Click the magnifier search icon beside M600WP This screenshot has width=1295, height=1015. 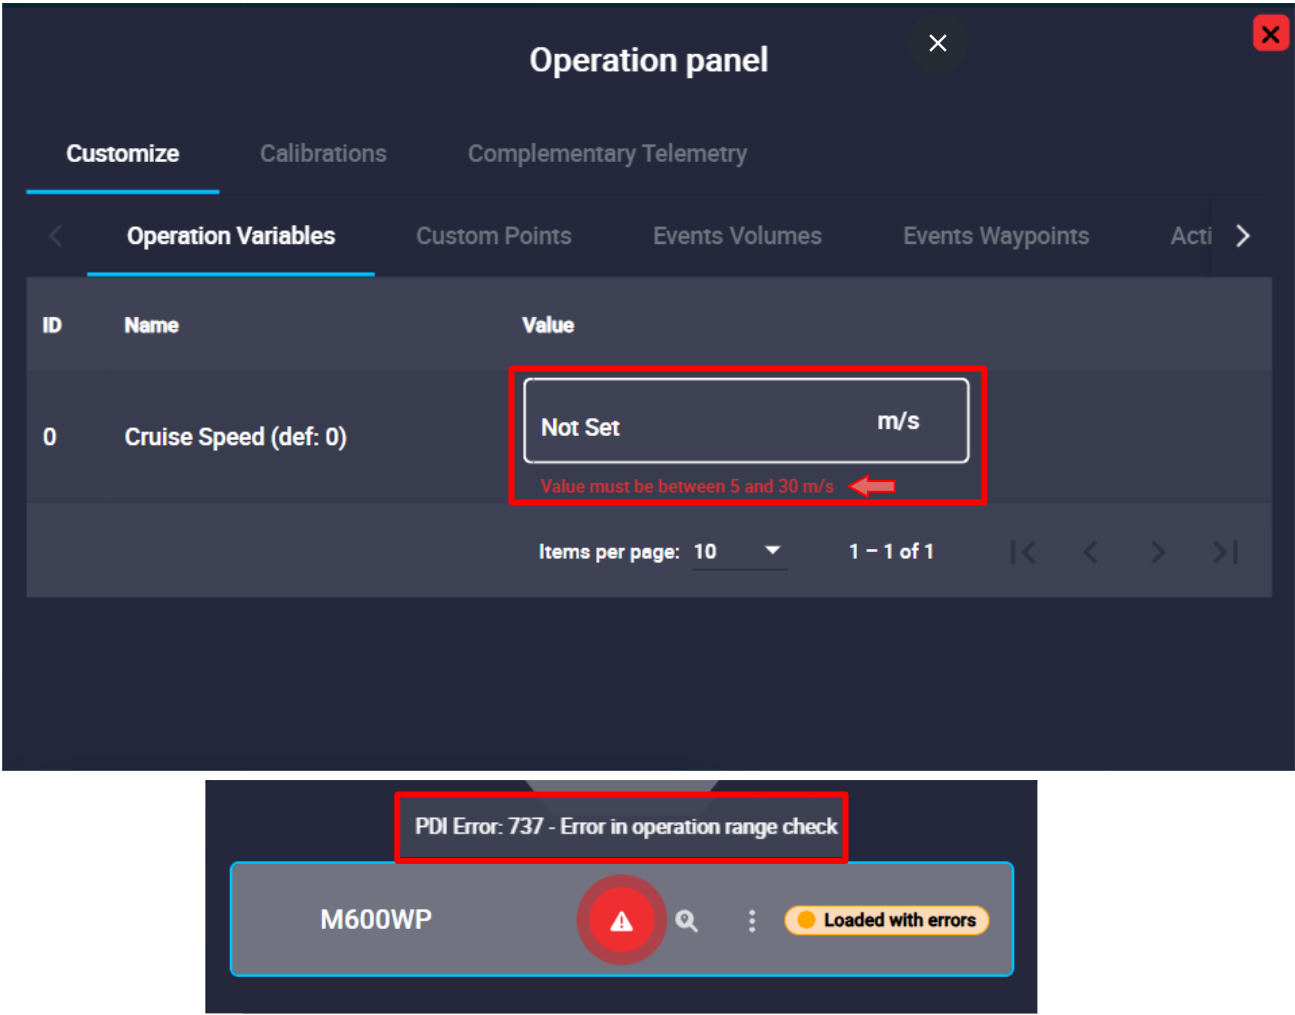(686, 921)
